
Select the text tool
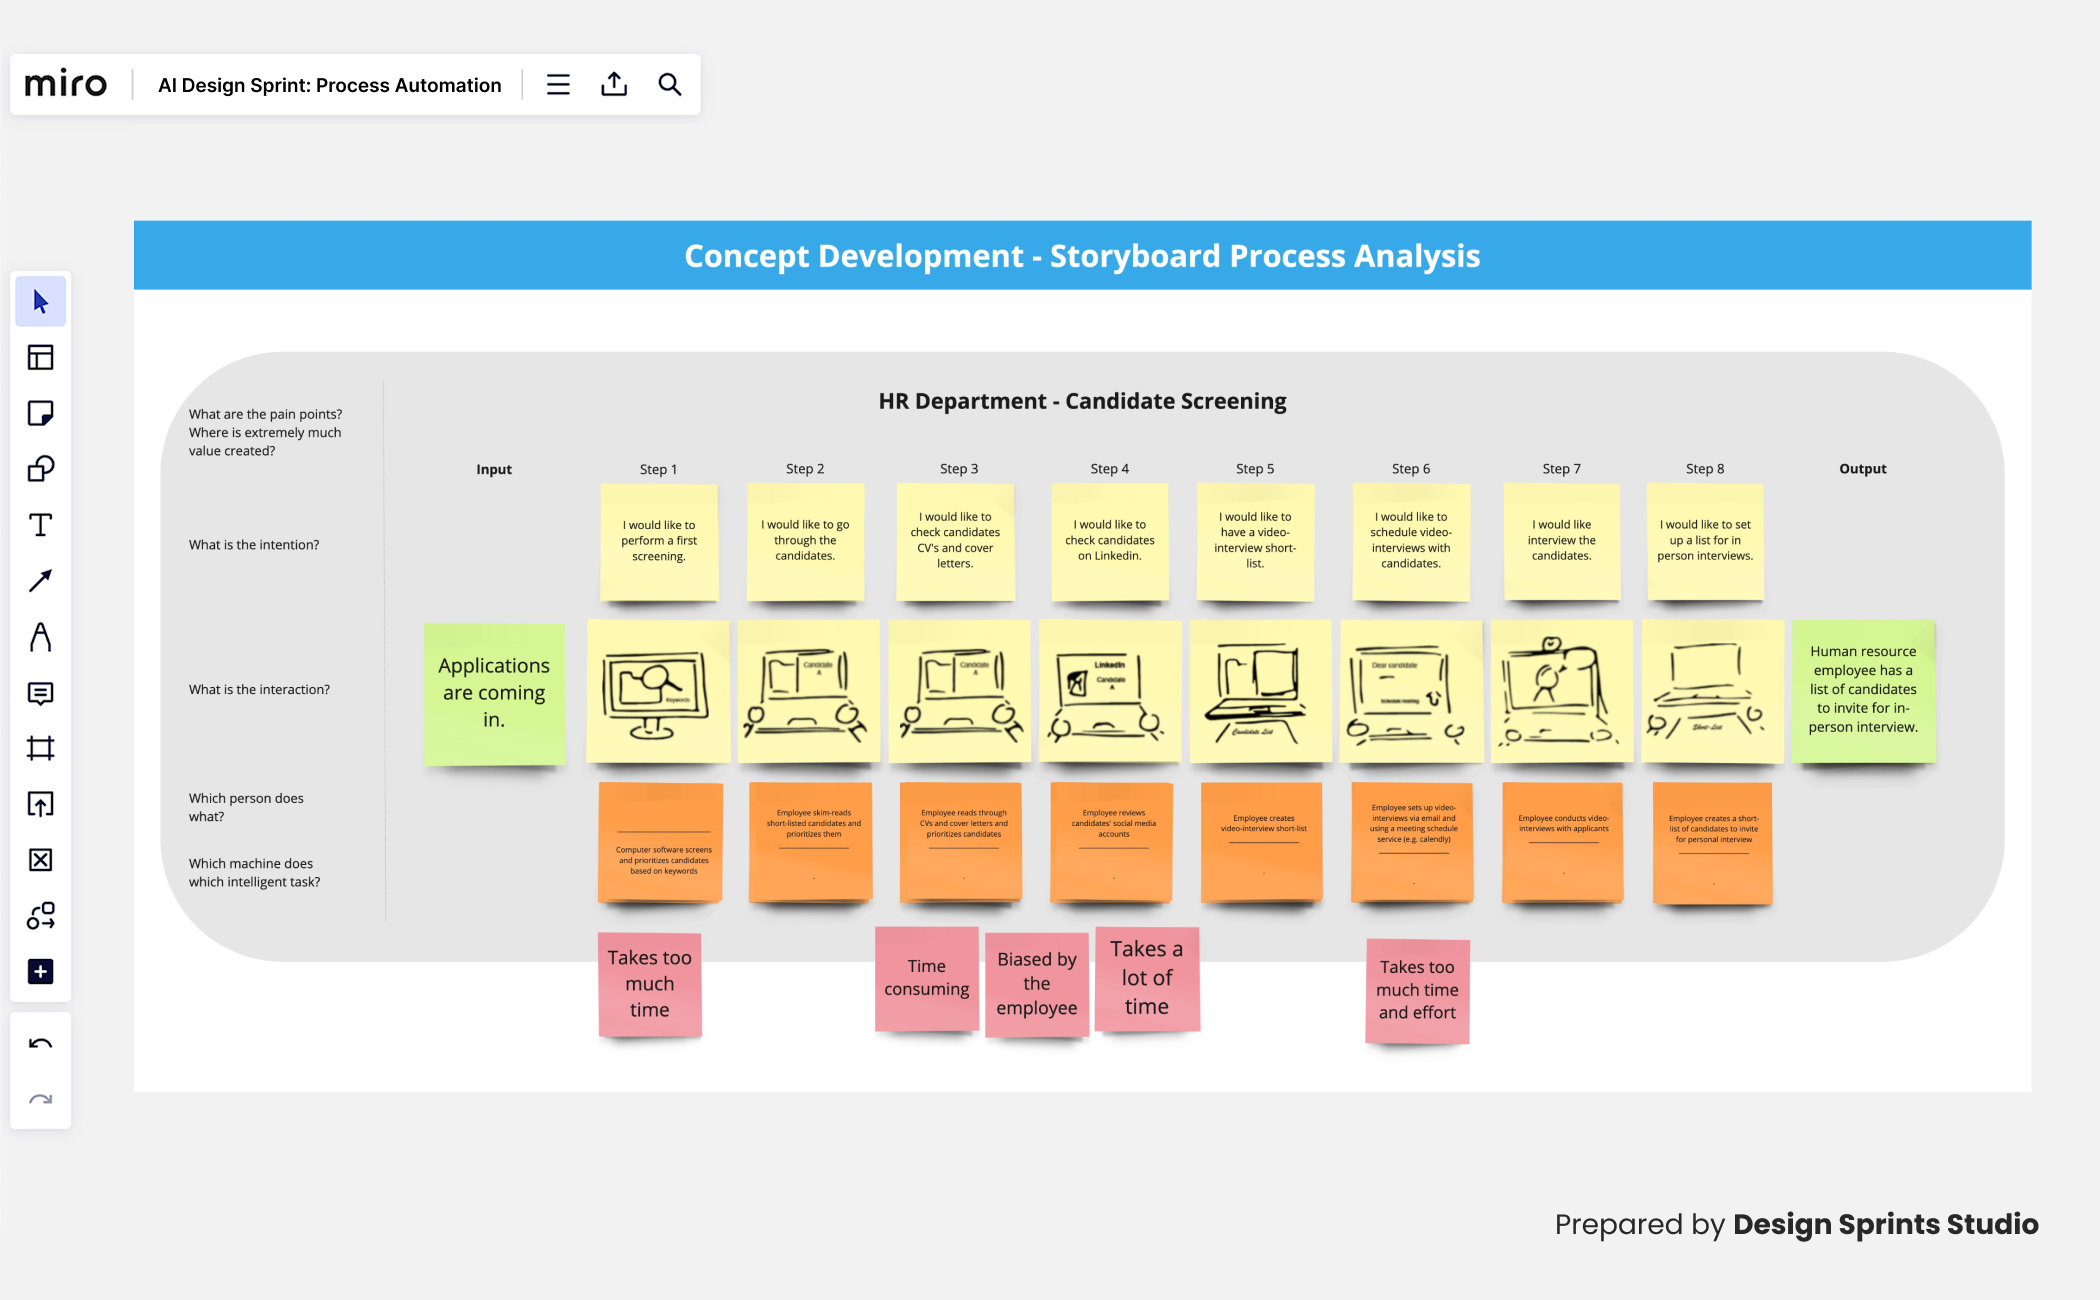click(x=41, y=524)
